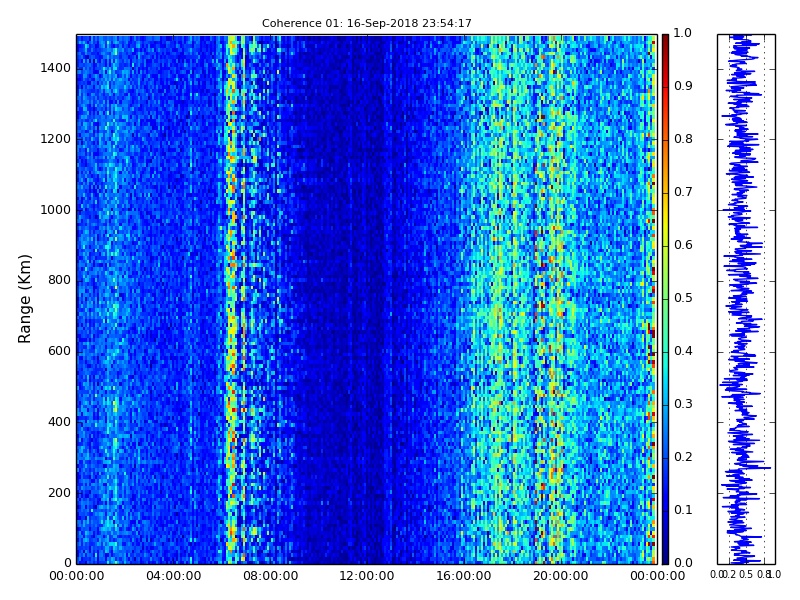Click the coherence heatmap at 12:00:00, 800 km

[367, 280]
